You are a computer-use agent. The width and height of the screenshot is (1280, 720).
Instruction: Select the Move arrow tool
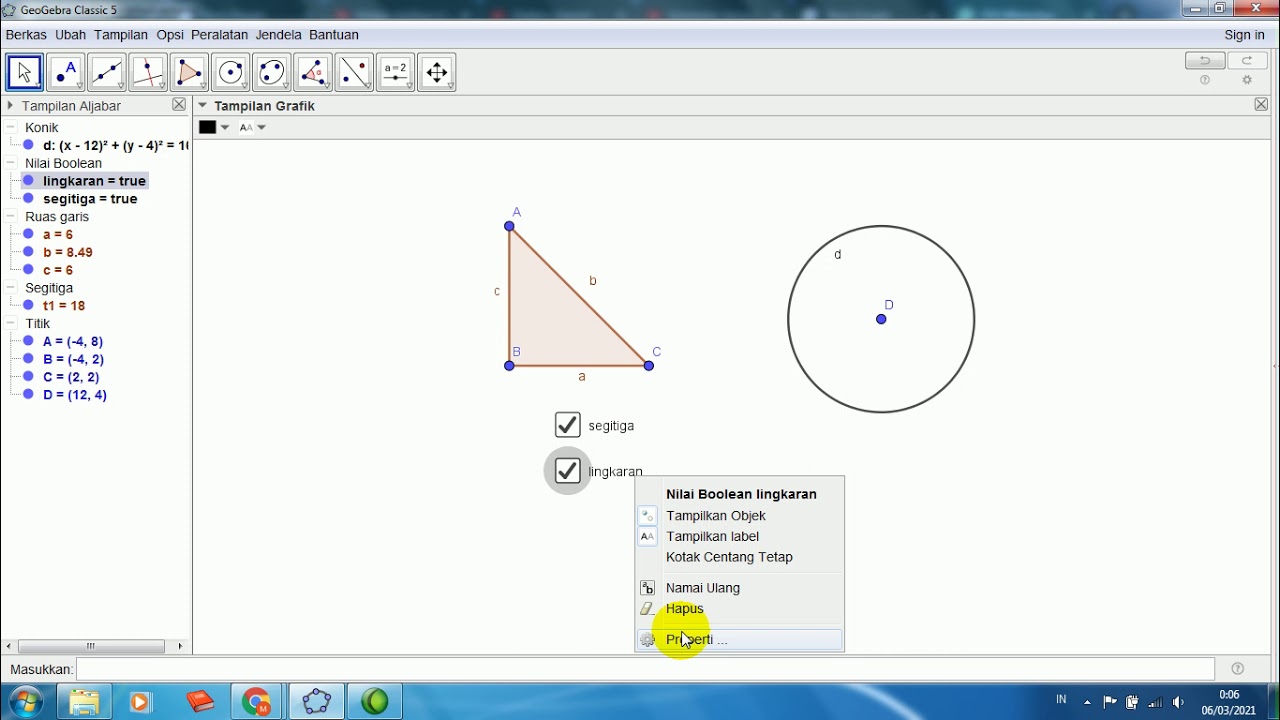(x=25, y=72)
